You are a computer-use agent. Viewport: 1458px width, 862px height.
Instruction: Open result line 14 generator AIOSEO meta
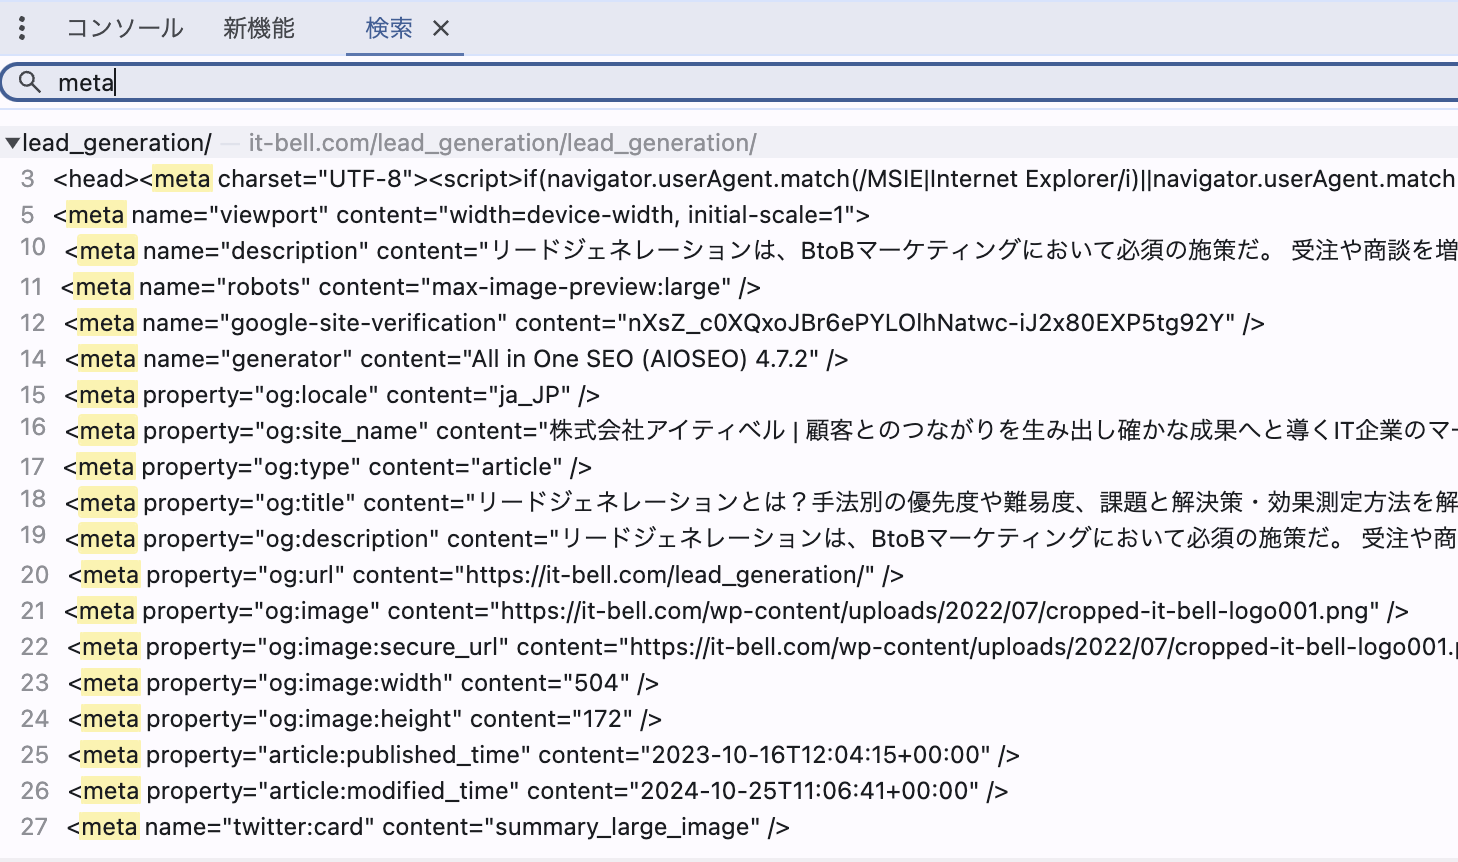[729, 359]
